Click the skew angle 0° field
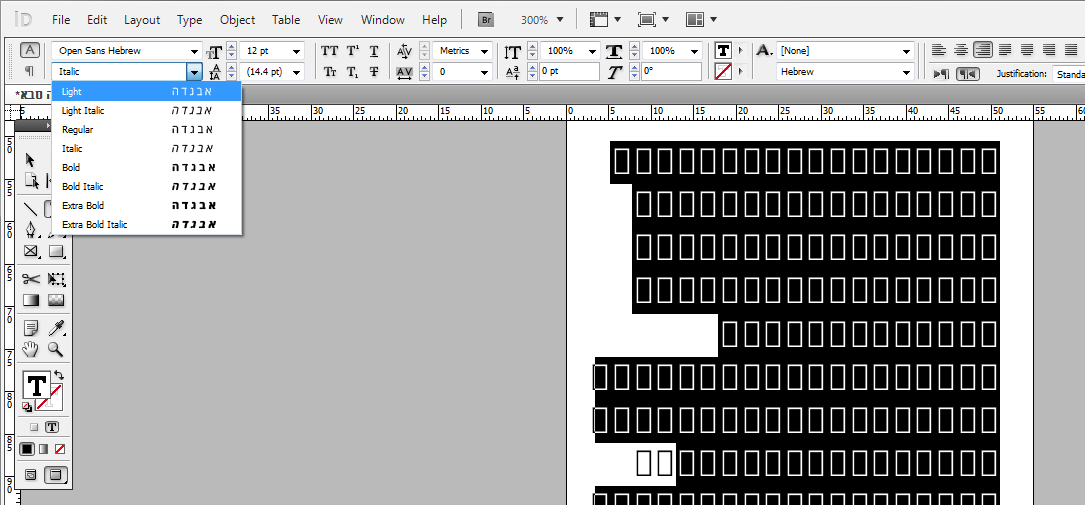 671,72
